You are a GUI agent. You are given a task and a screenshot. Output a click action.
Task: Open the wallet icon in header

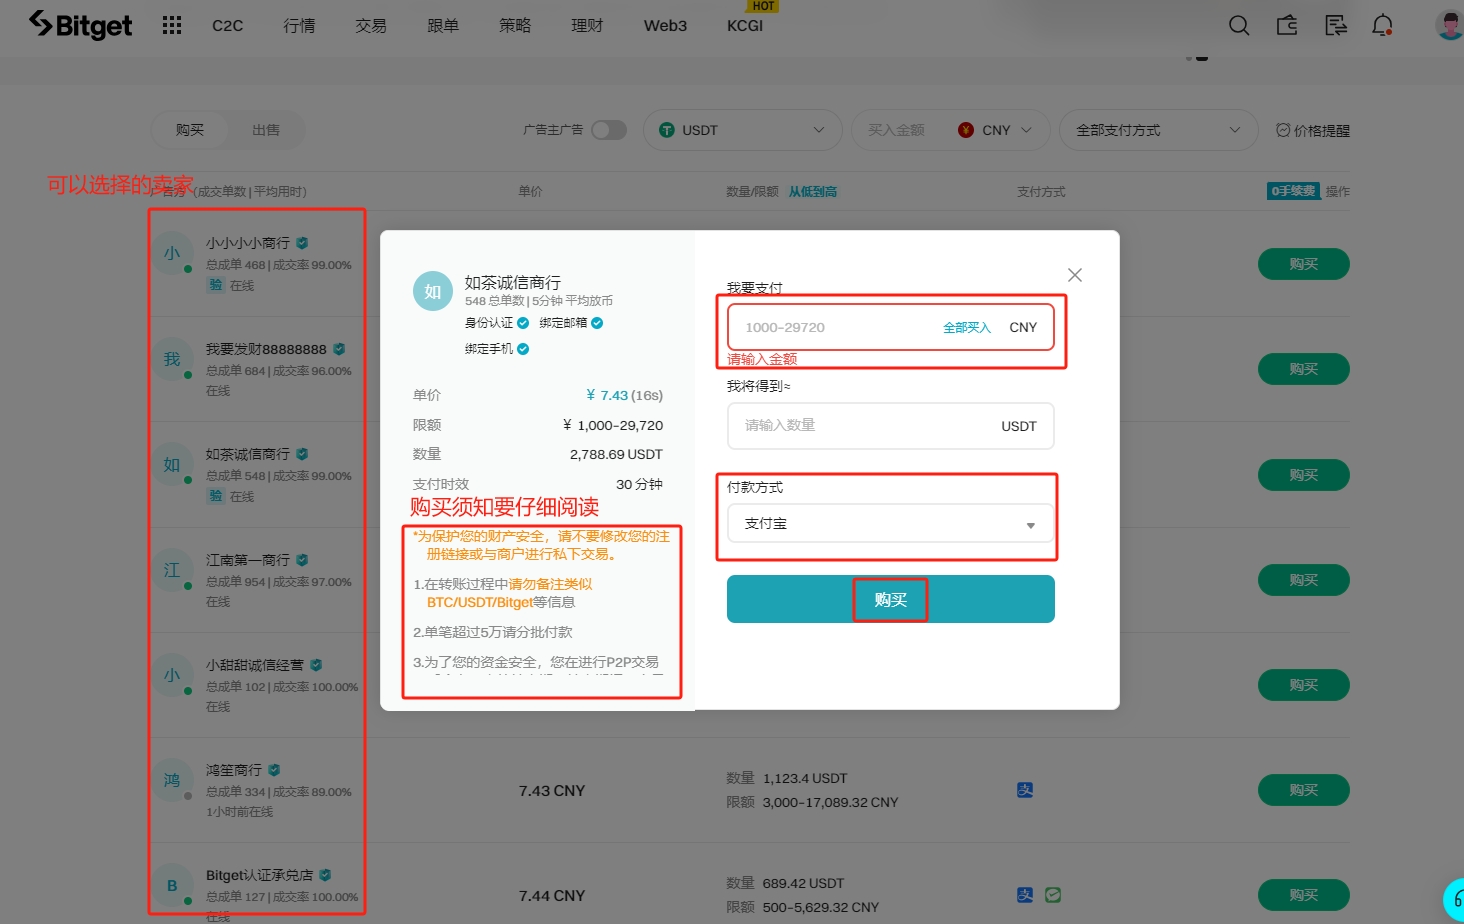(x=1287, y=25)
